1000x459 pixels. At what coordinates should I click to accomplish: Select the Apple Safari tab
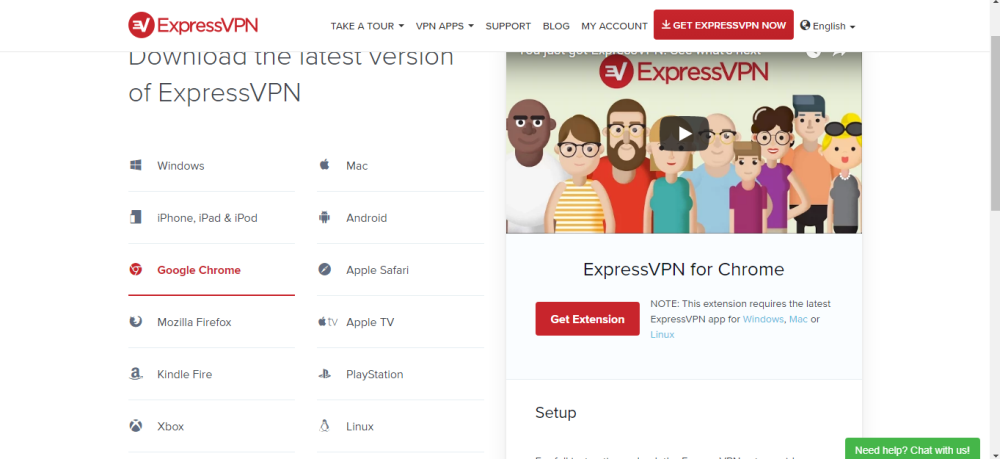pos(401,270)
